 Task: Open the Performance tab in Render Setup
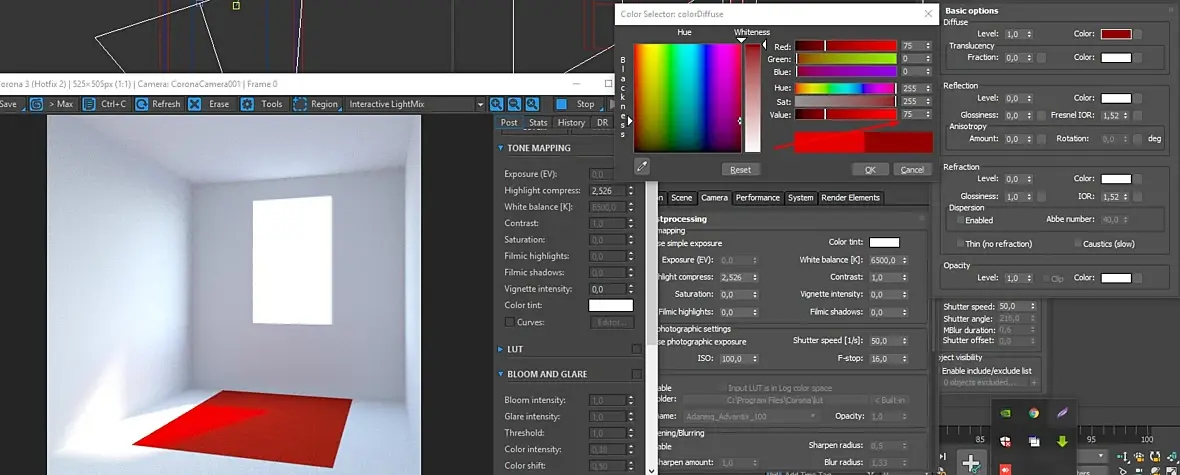pos(757,198)
